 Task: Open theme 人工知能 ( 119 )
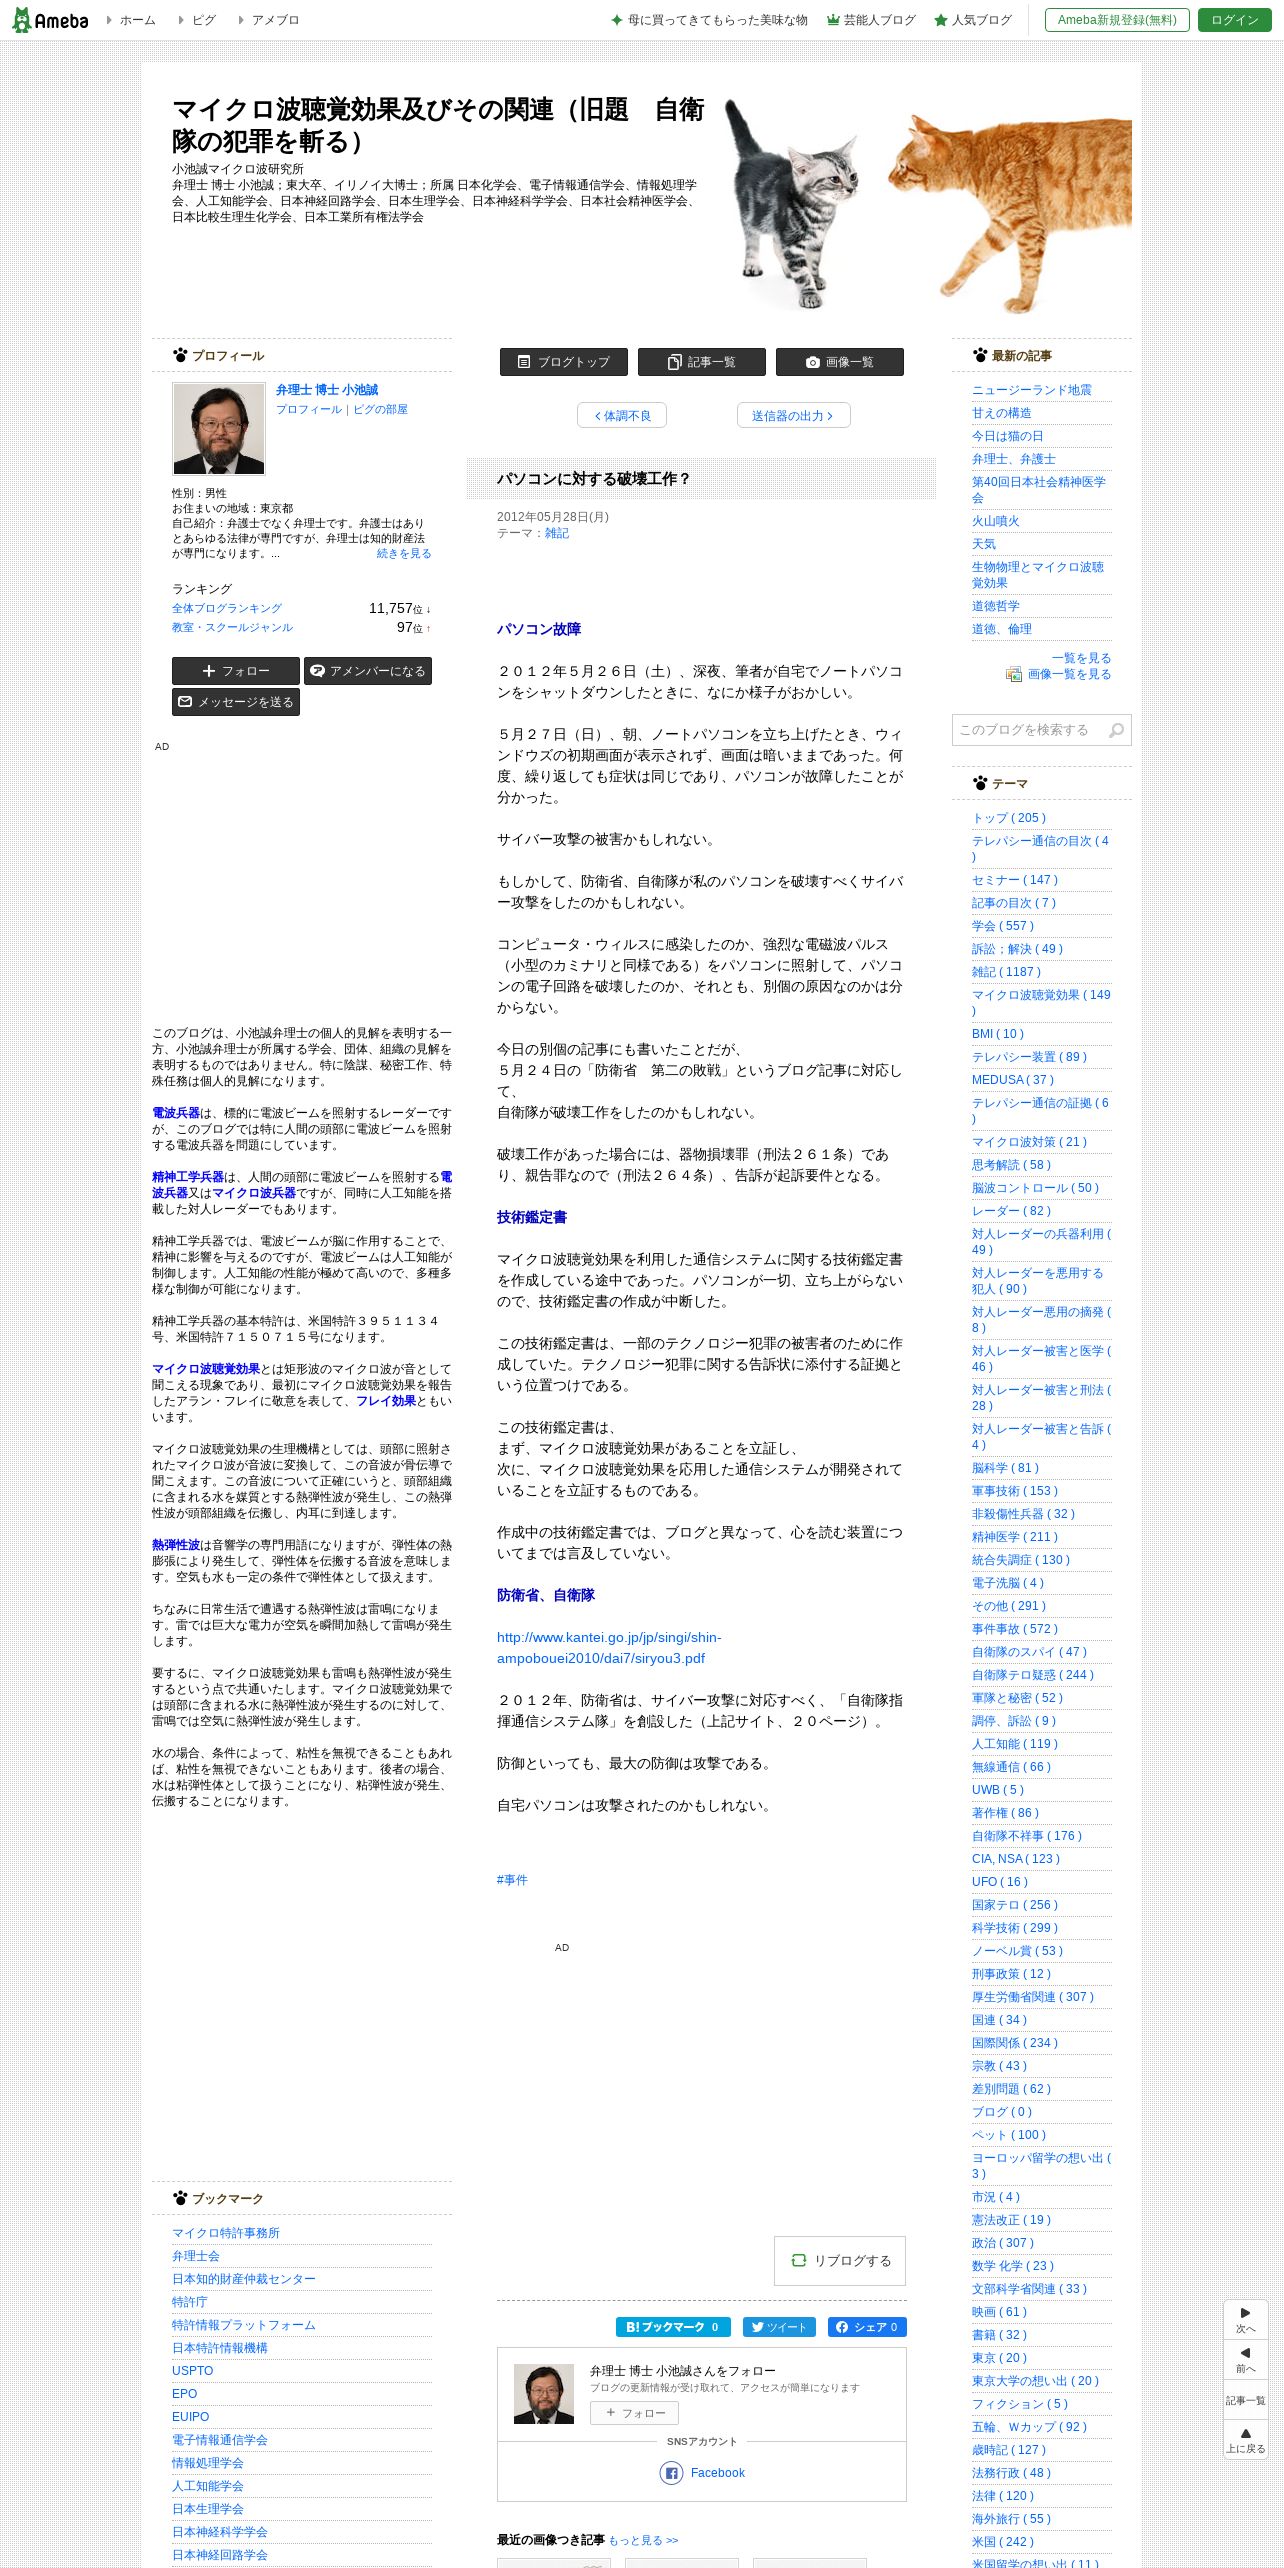click(1015, 1744)
